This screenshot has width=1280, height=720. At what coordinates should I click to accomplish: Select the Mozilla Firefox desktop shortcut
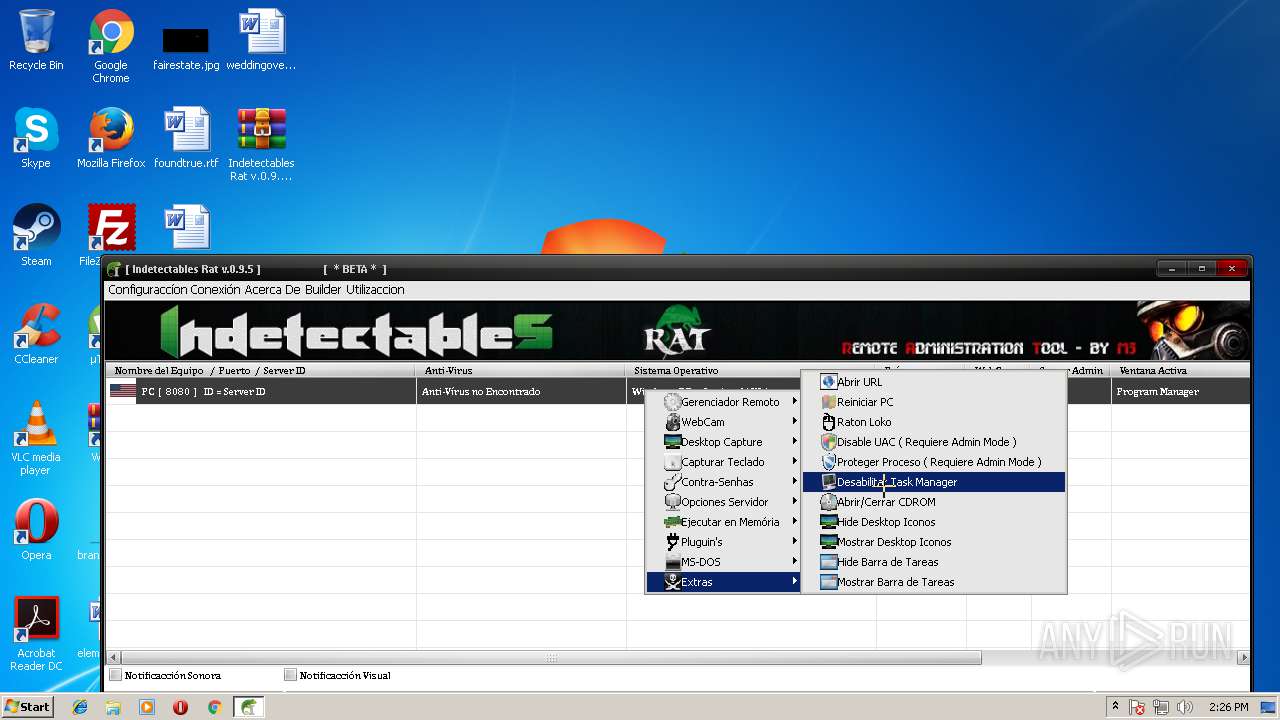tap(111, 138)
